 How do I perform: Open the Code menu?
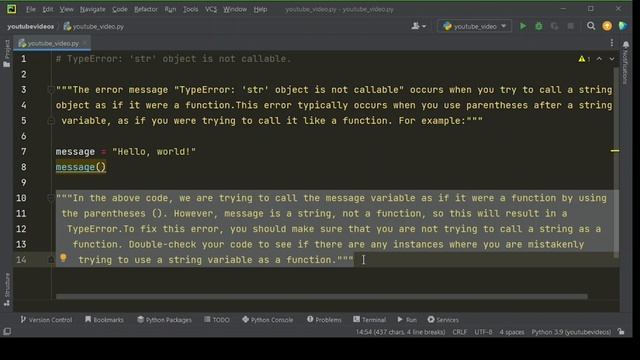tap(120, 9)
